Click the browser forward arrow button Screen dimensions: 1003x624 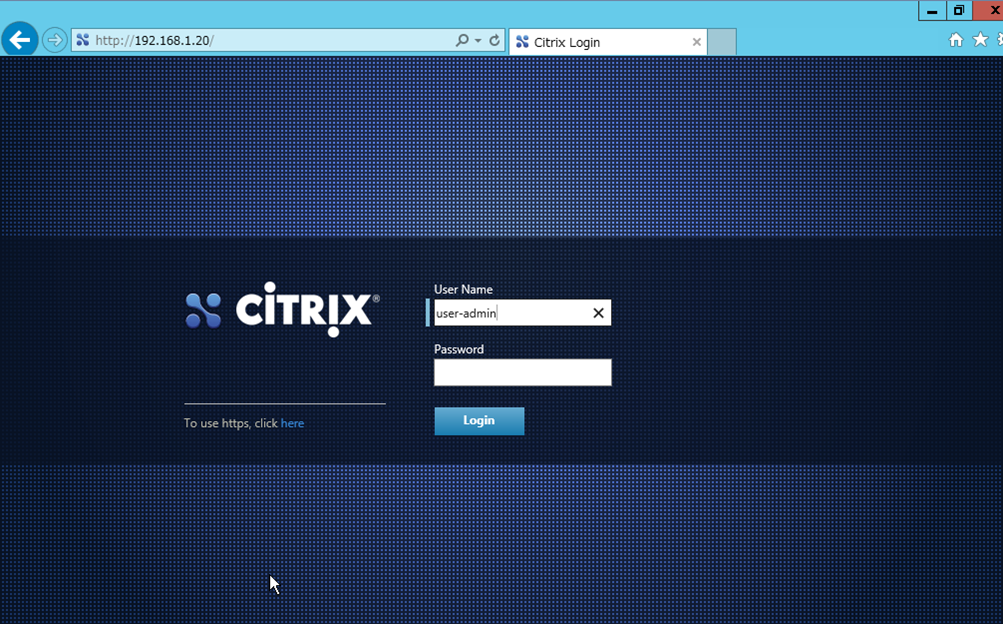55,40
